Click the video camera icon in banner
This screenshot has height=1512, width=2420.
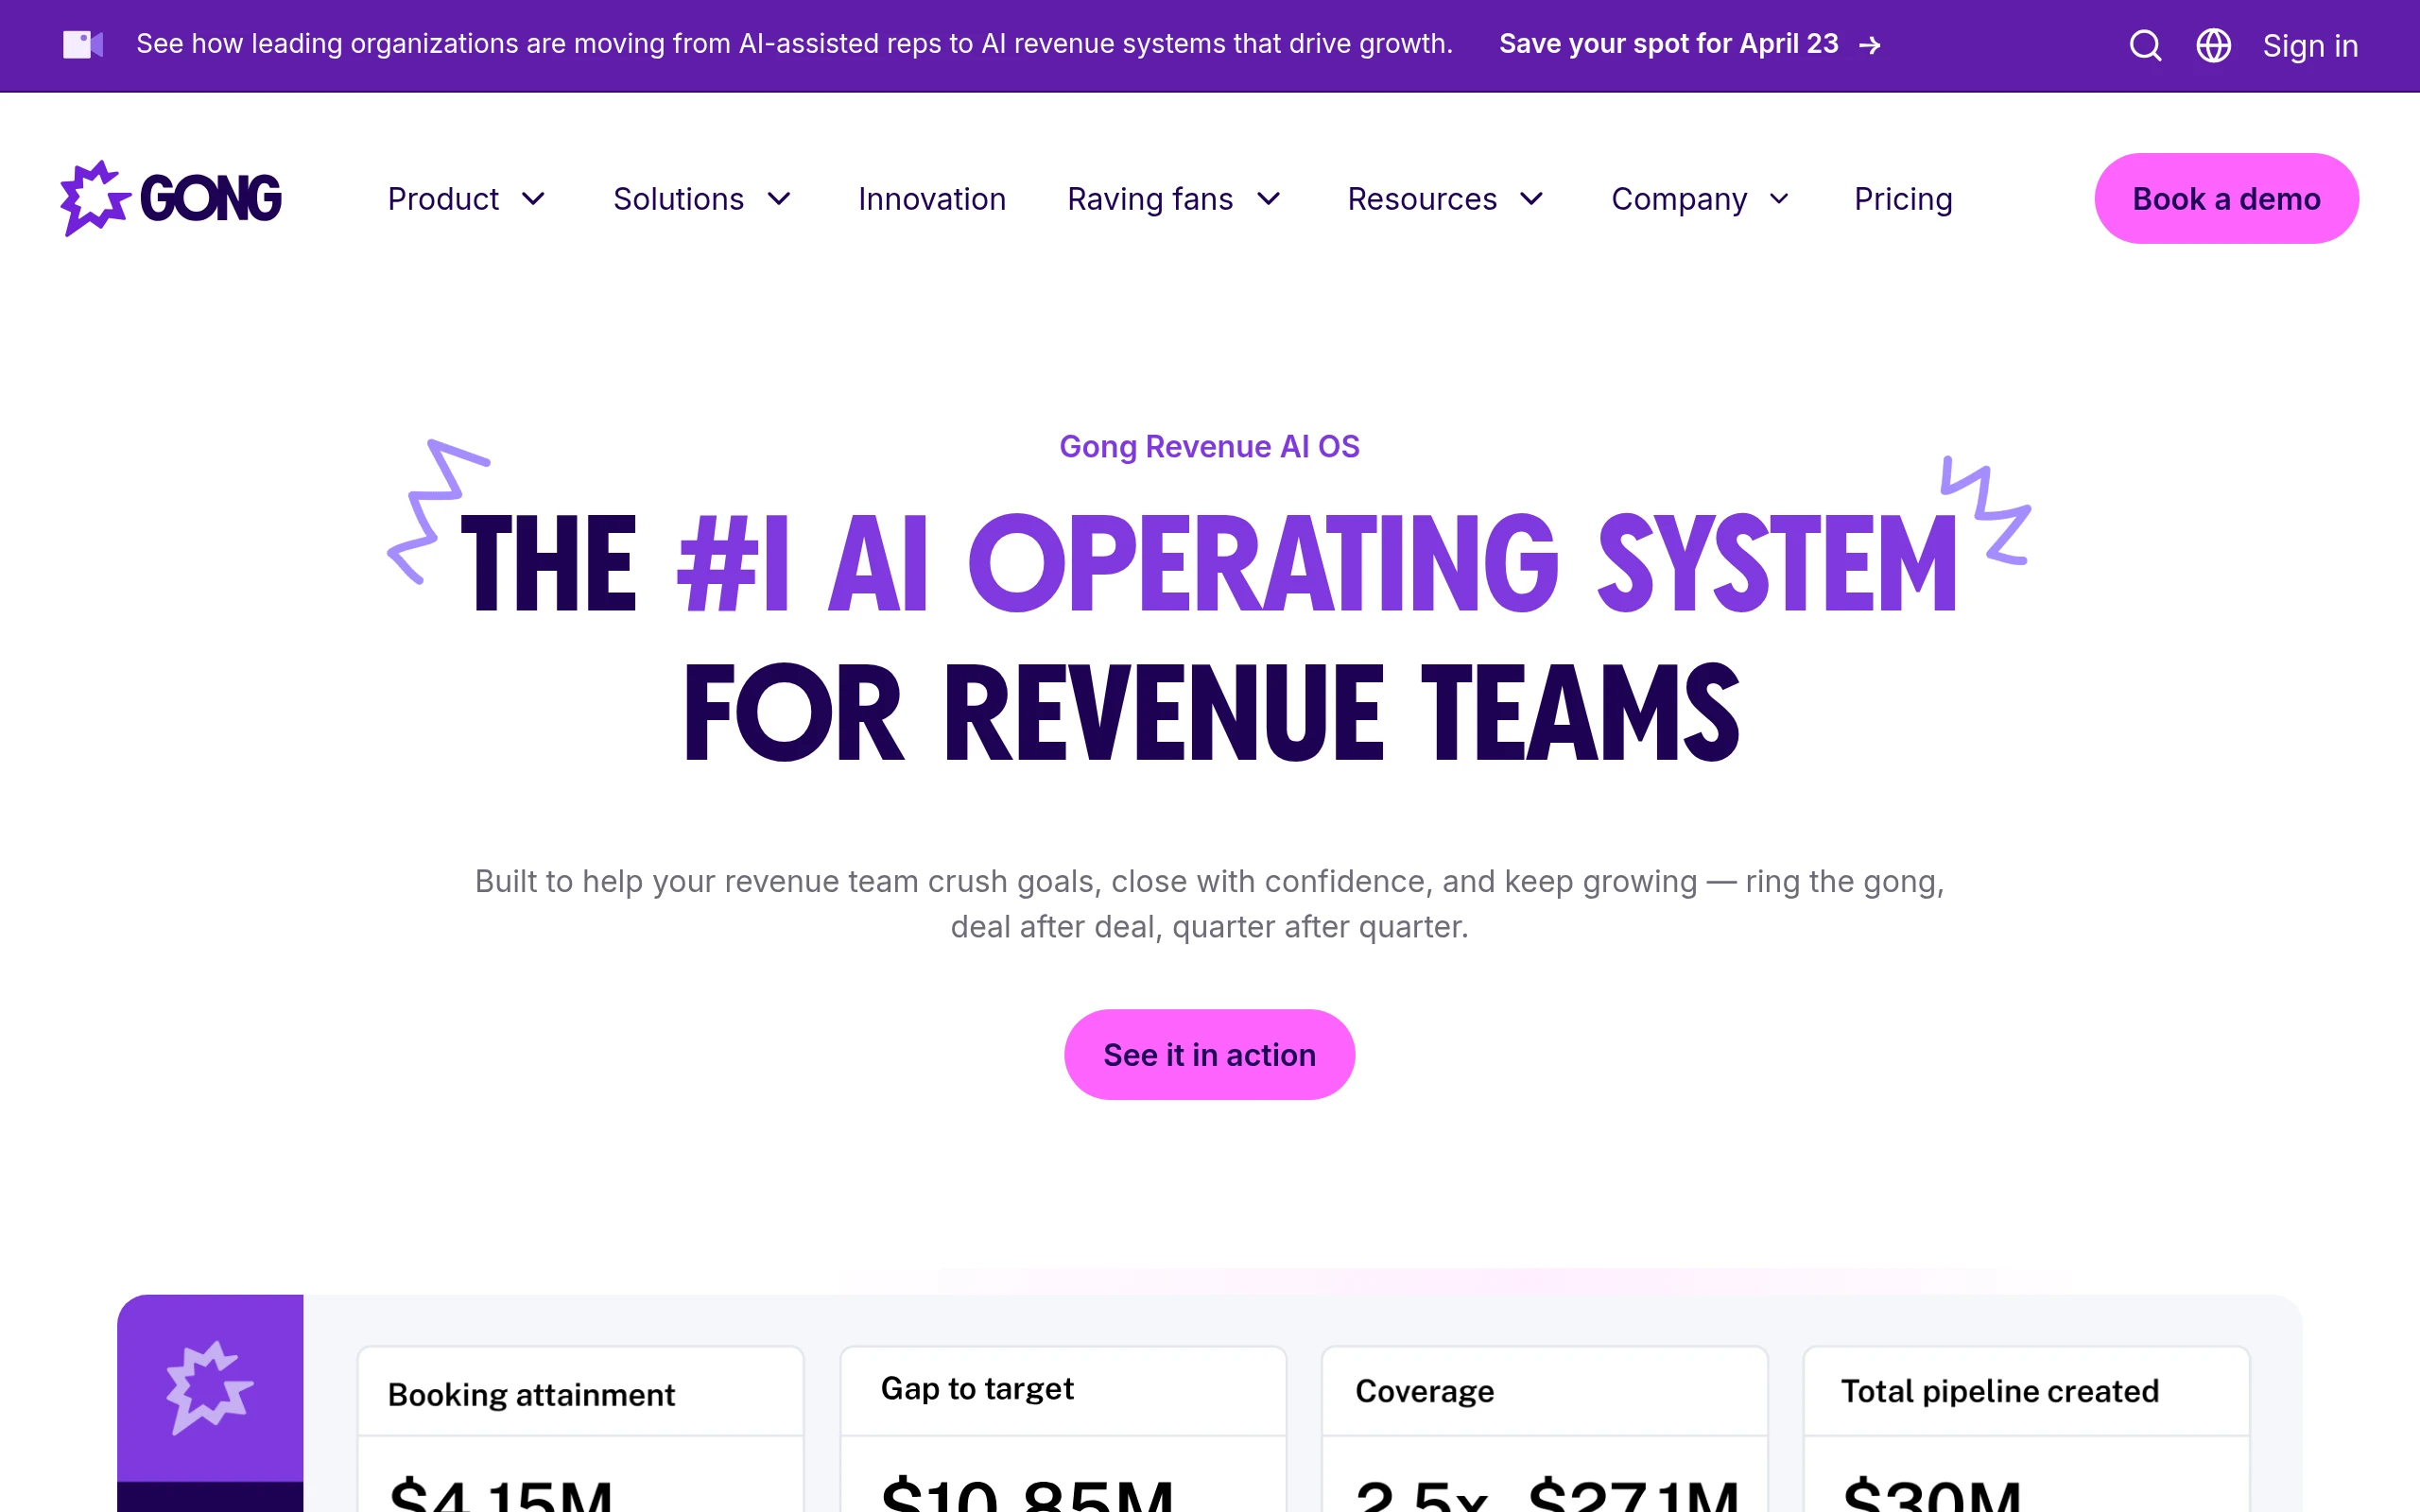(83, 44)
